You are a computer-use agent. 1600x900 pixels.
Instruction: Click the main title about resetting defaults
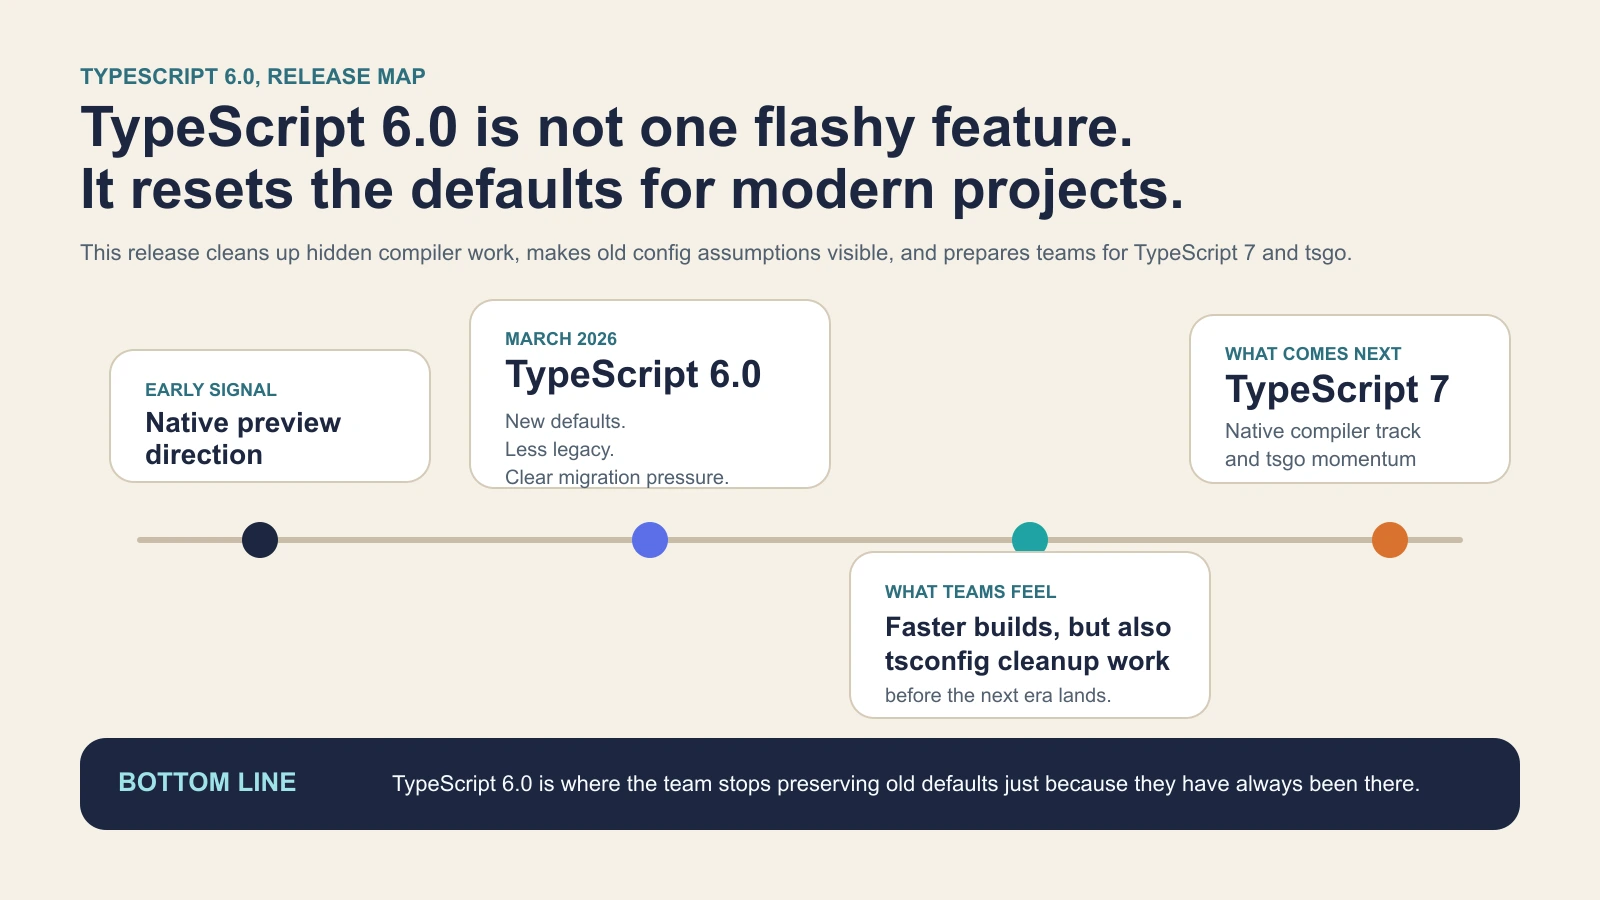631,158
